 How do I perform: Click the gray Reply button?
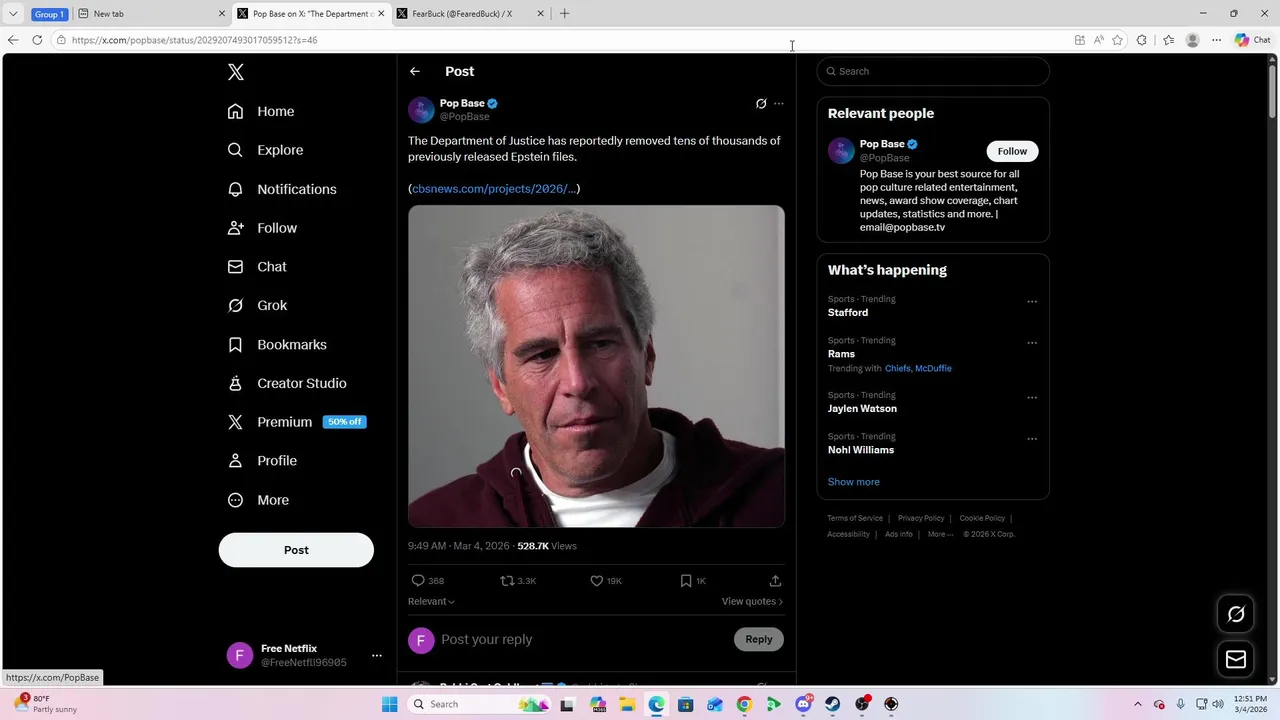point(759,639)
